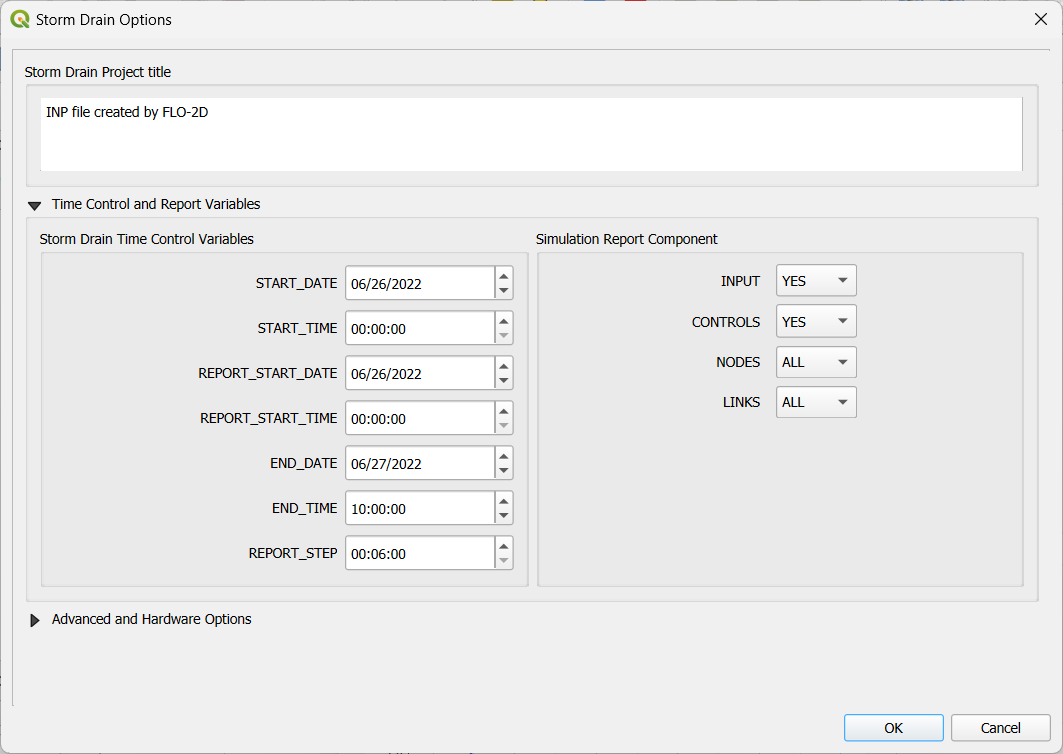Screen dimensions: 1063x754
Task: Increase END_TIME with up arrow
Action: [504, 500]
